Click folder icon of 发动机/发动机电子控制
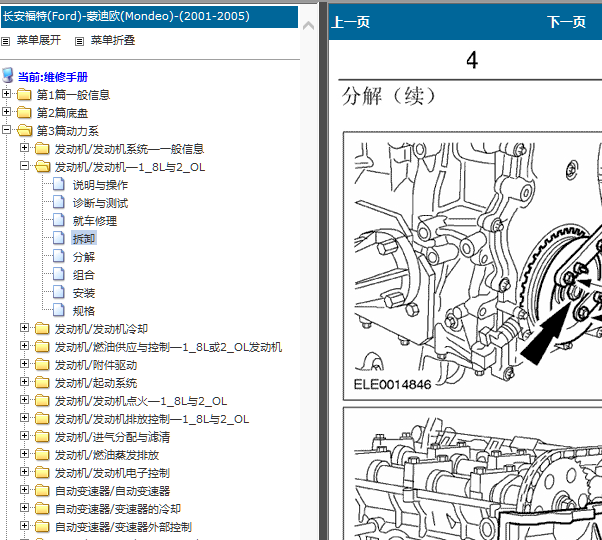This screenshot has width=602, height=540. click(42, 473)
